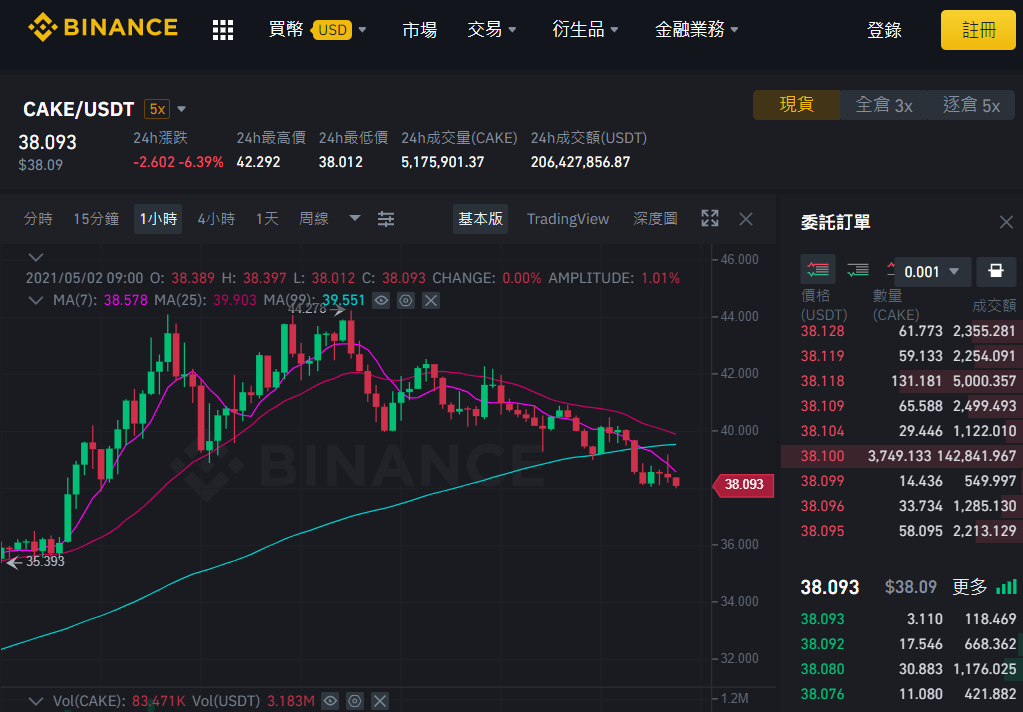Go to the 市場 menu item

point(420,29)
